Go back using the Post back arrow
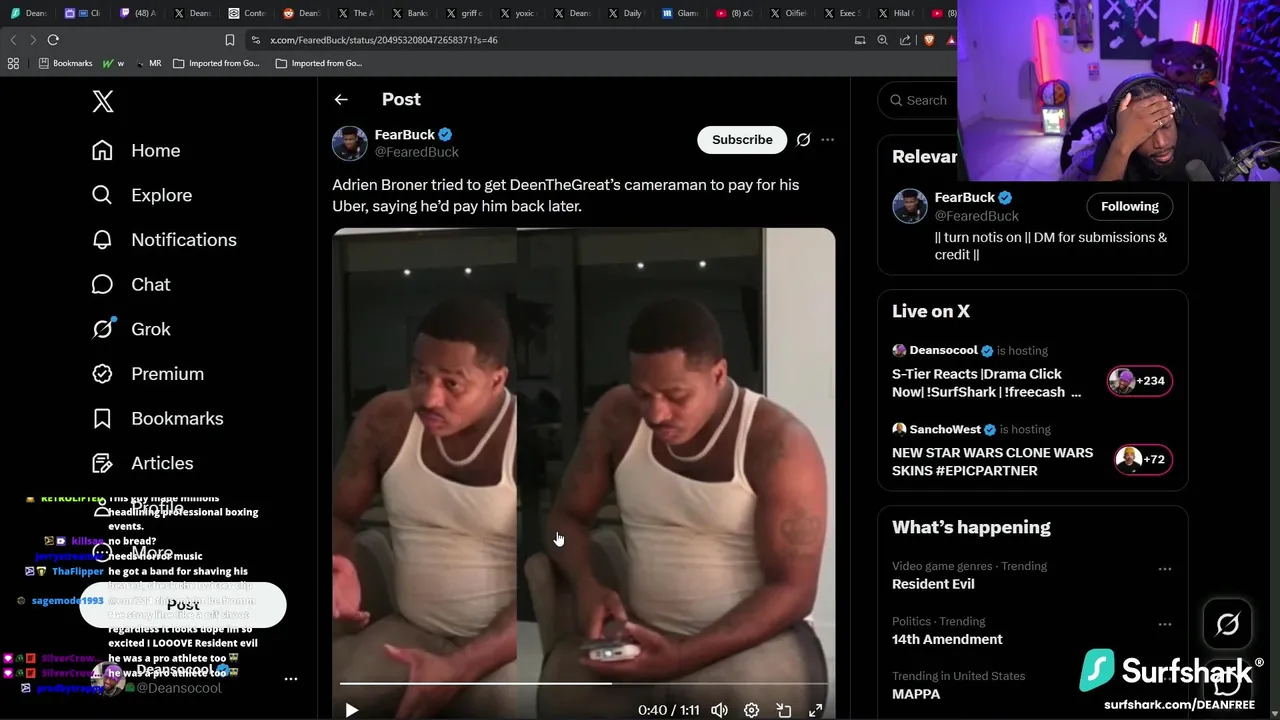The height and width of the screenshot is (720, 1280). [x=341, y=100]
